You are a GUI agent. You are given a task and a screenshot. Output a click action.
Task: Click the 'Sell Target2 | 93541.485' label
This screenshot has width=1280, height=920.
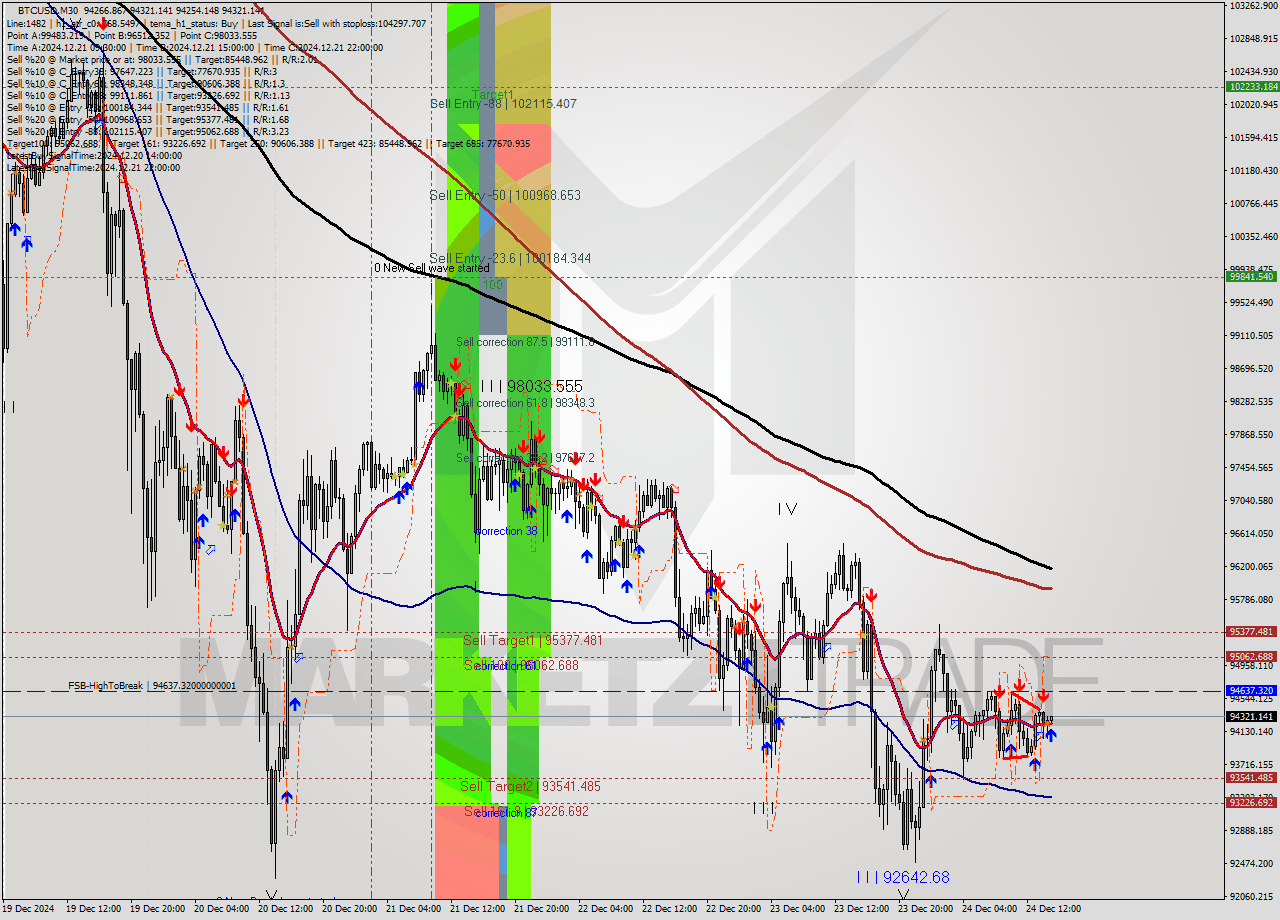530,787
